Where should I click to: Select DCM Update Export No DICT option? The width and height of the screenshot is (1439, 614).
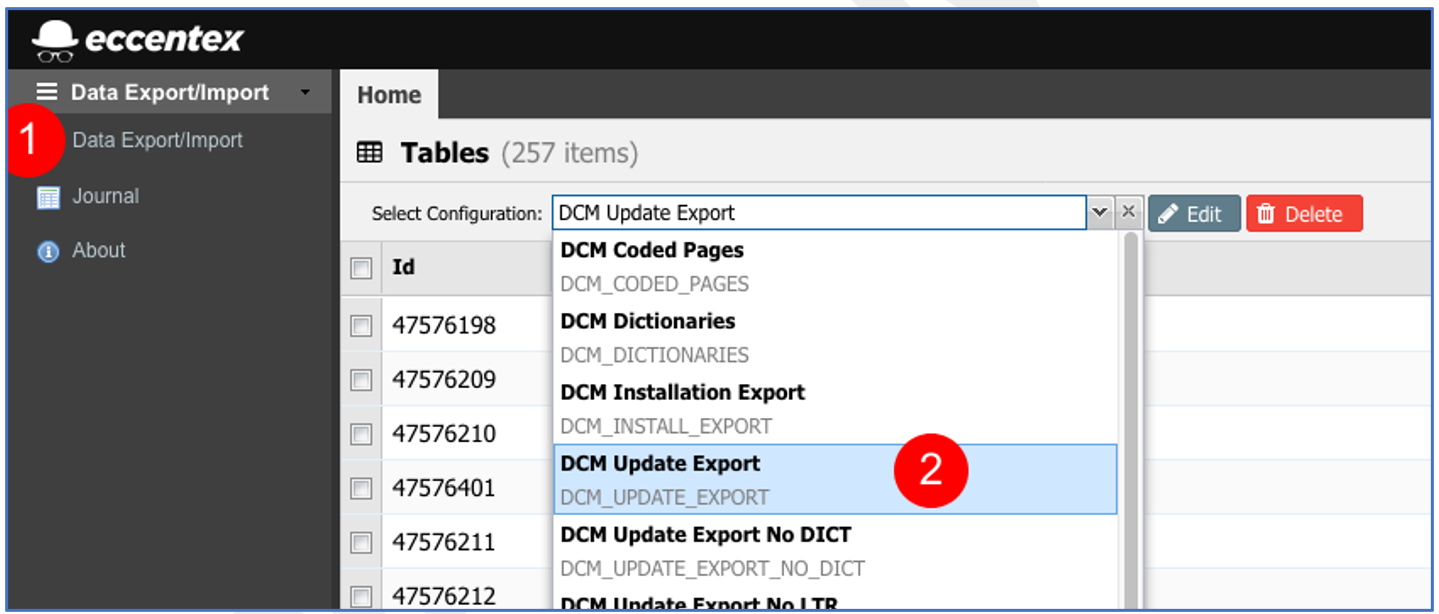click(835, 551)
